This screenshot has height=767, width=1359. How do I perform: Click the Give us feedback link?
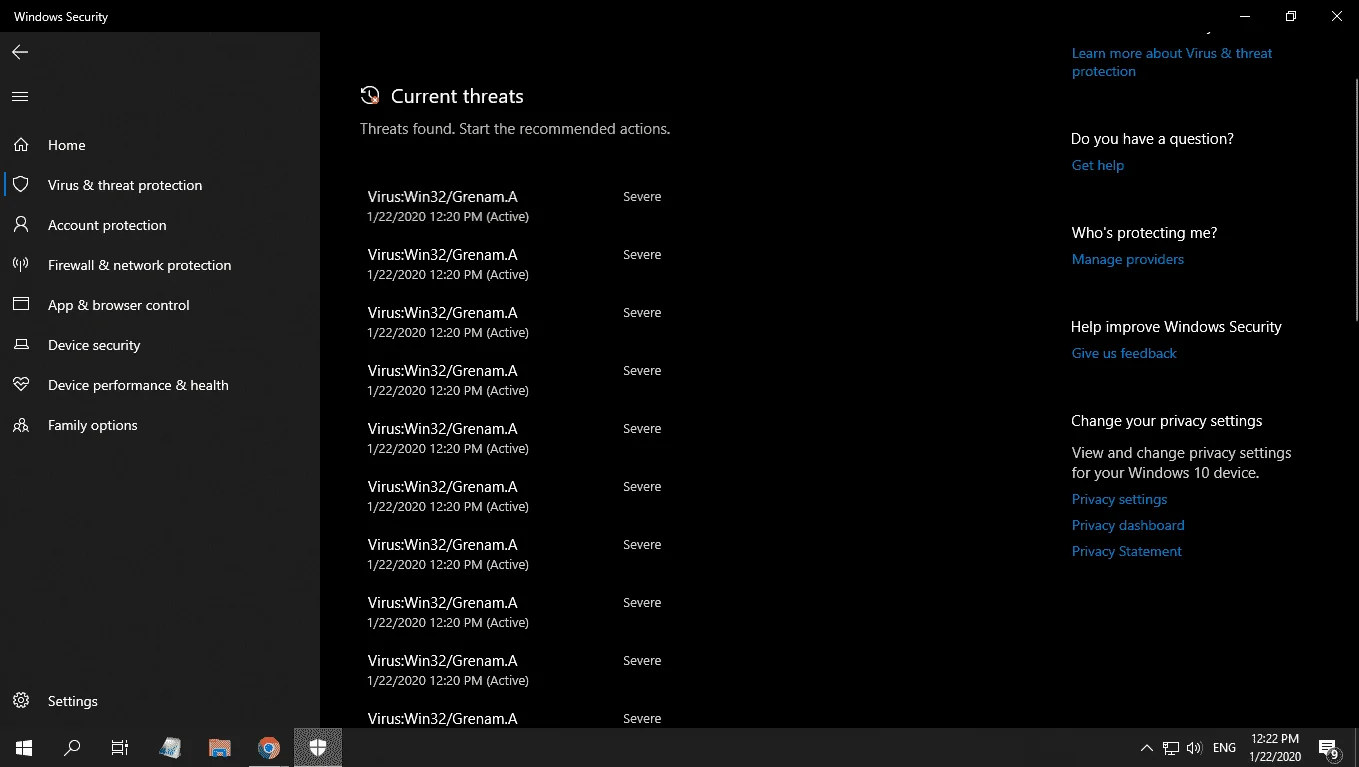[x=1124, y=353]
